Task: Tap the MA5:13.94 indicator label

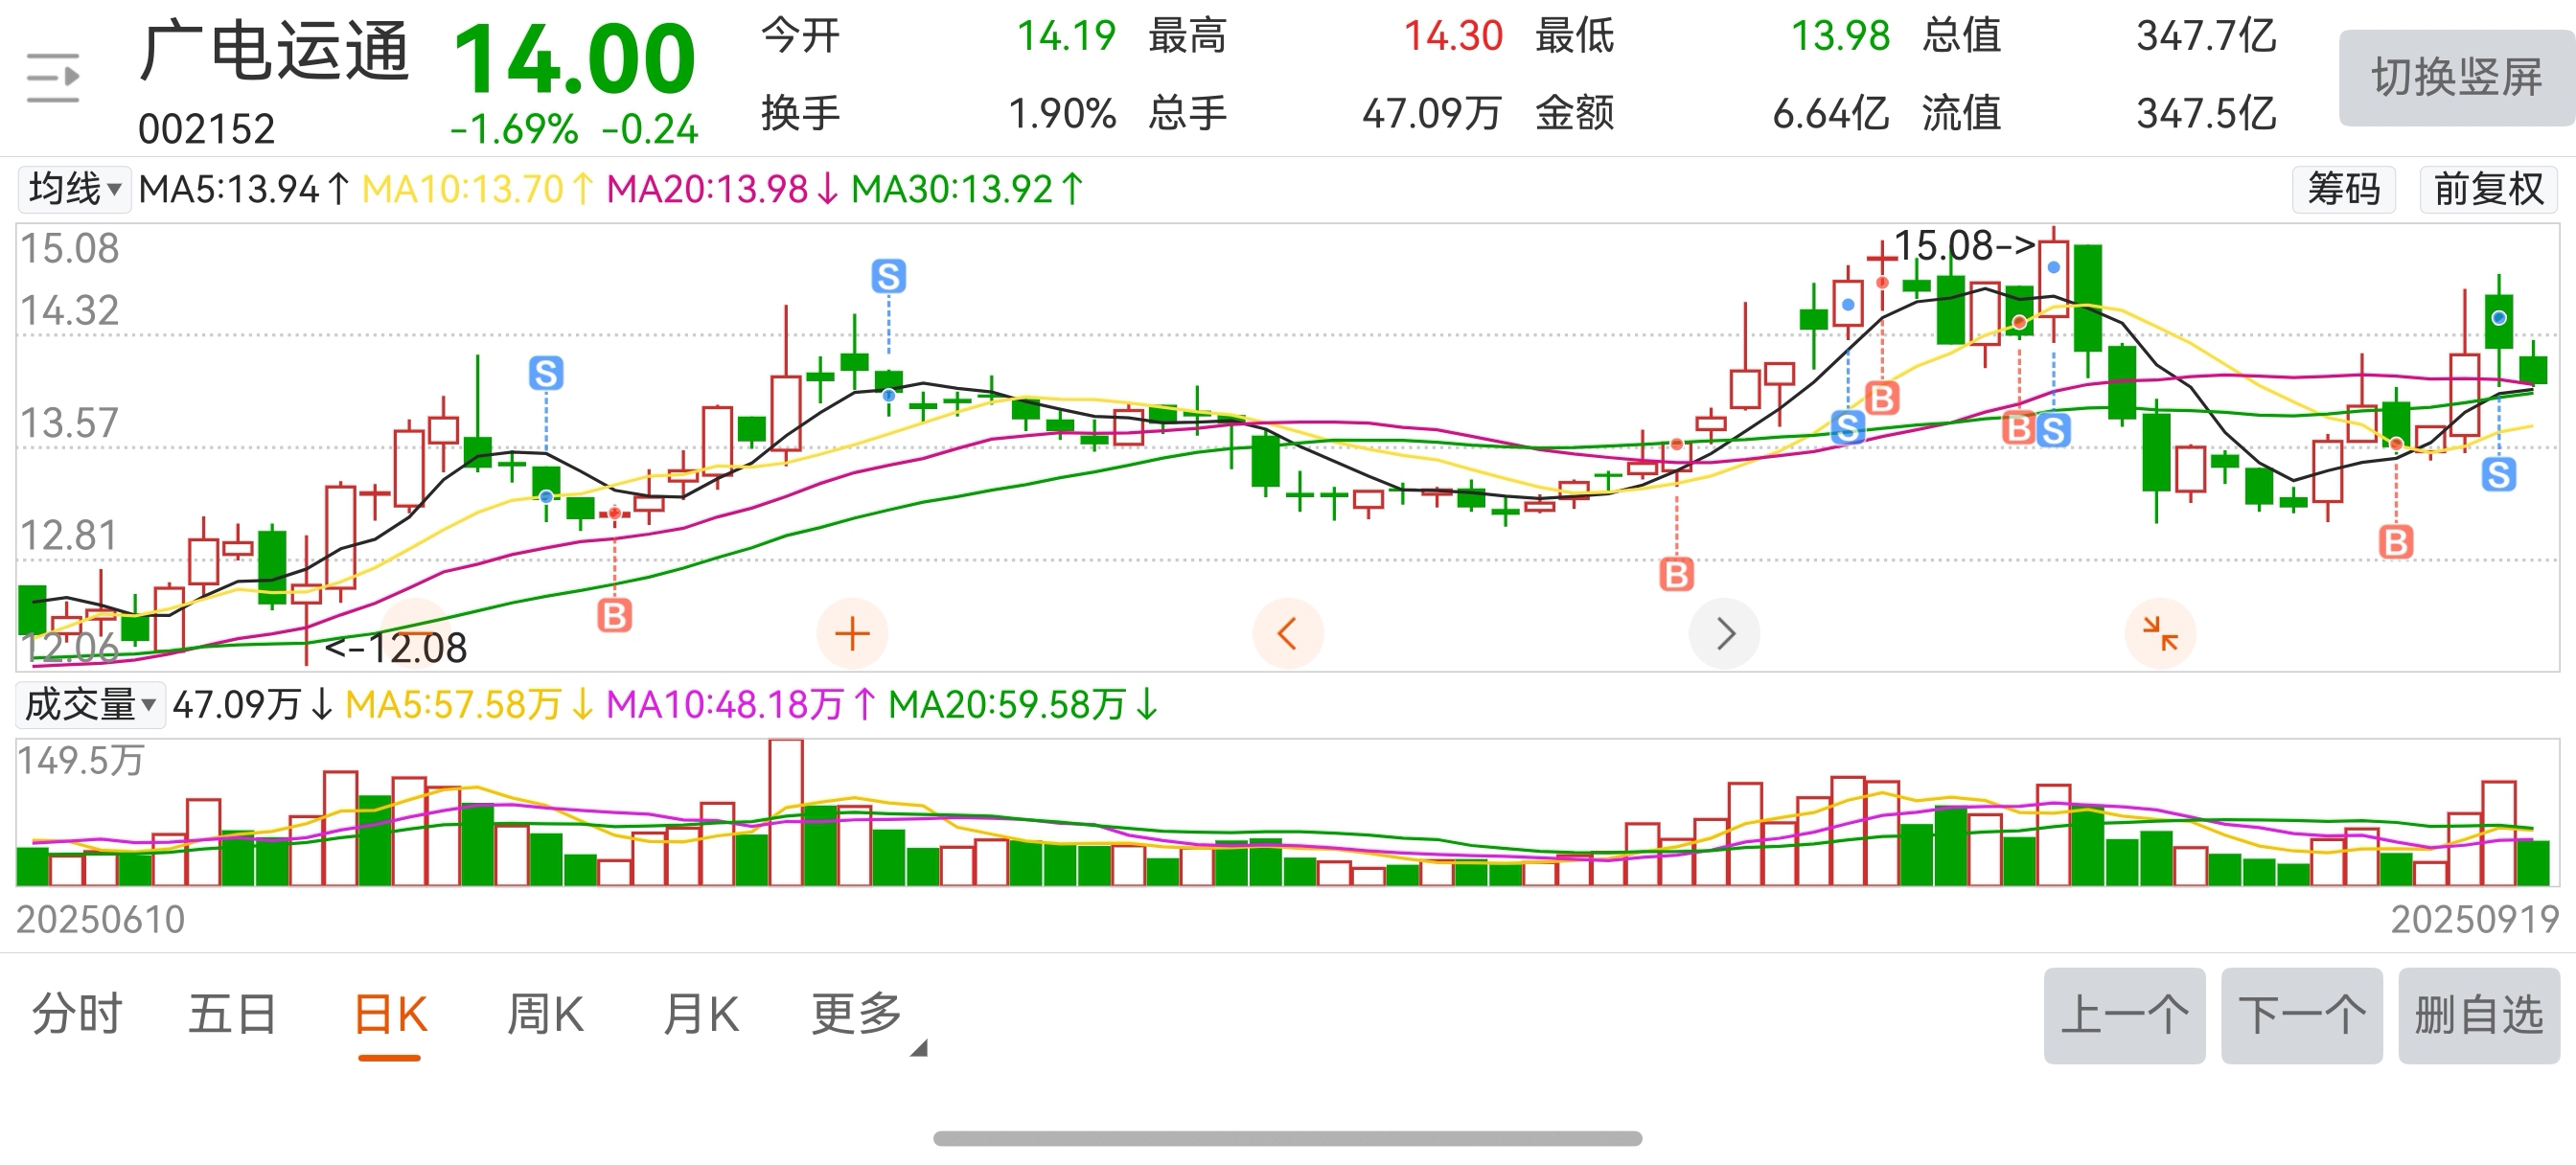Action: (x=245, y=189)
